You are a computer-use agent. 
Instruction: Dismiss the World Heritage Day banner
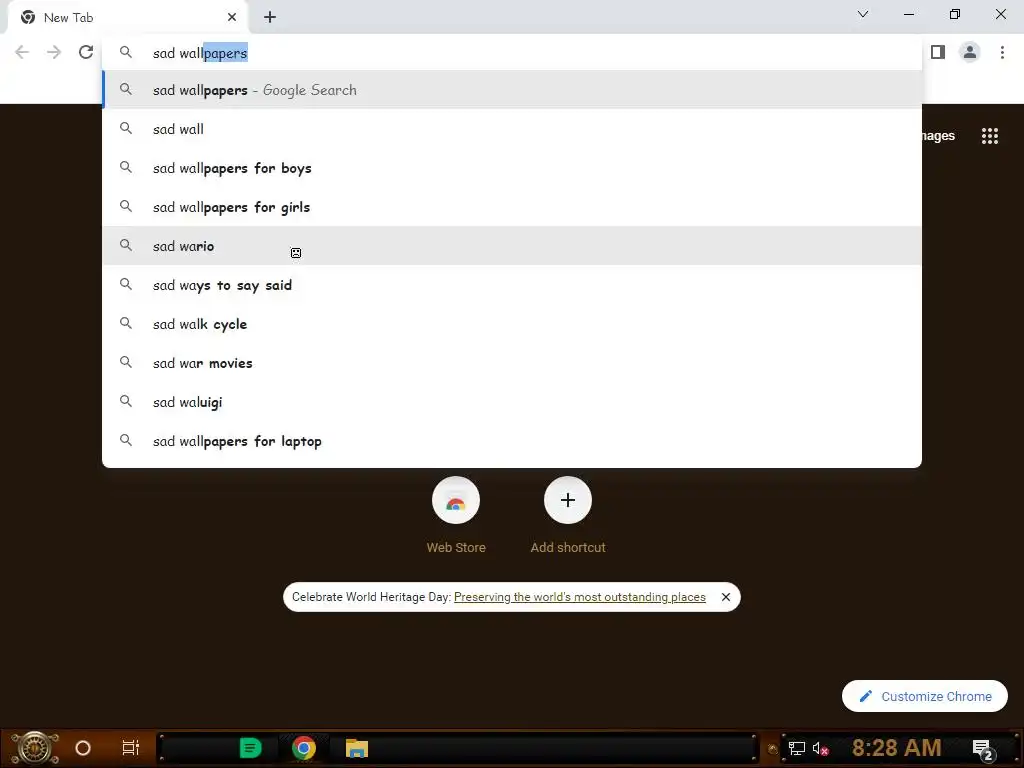pyautogui.click(x=726, y=597)
